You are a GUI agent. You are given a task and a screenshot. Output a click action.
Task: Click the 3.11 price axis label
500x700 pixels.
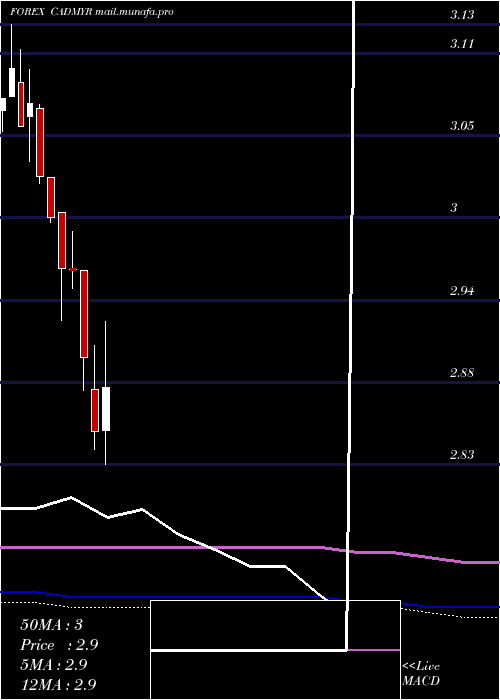point(461,44)
